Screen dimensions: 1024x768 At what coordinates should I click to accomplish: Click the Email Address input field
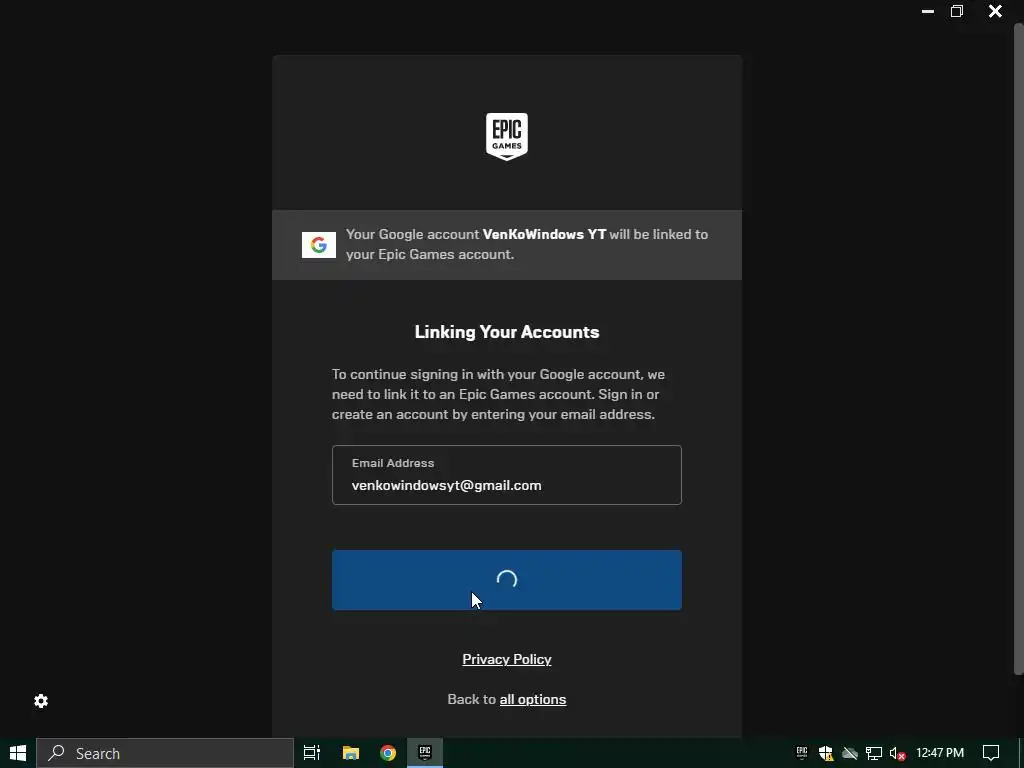507,475
